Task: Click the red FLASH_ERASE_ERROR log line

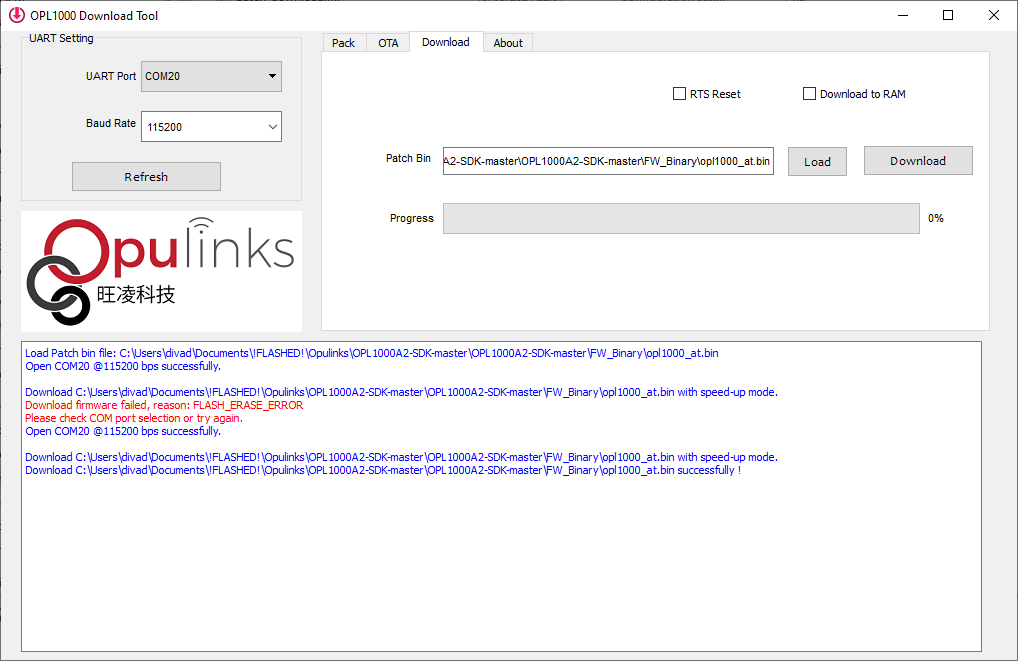Action: tap(164, 405)
